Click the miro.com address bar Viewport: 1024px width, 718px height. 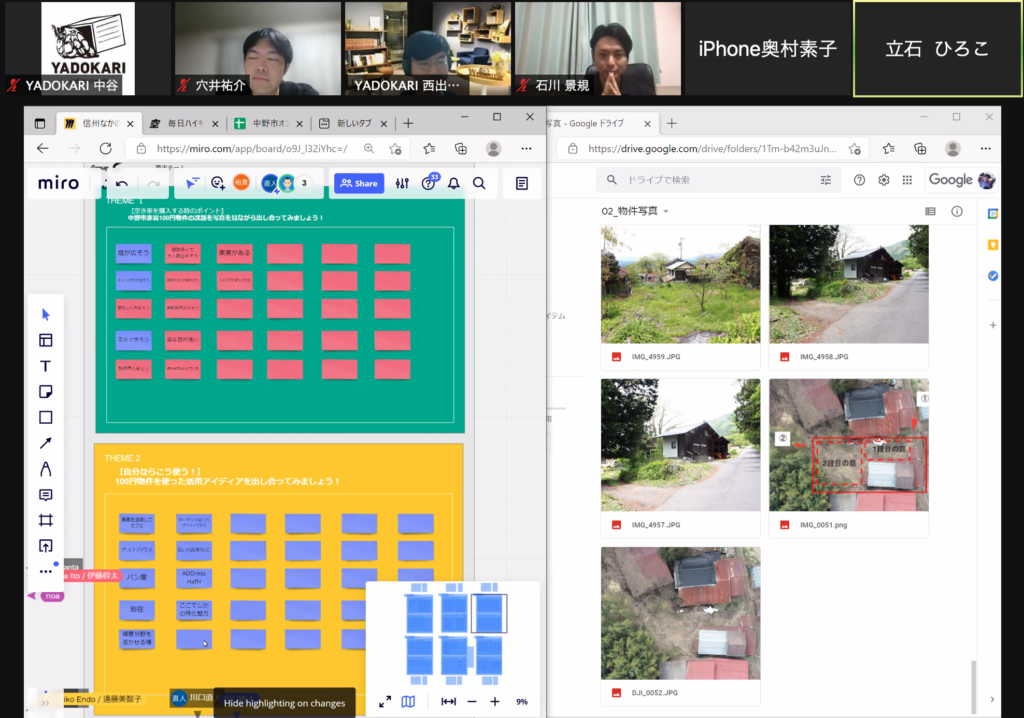tap(251, 148)
